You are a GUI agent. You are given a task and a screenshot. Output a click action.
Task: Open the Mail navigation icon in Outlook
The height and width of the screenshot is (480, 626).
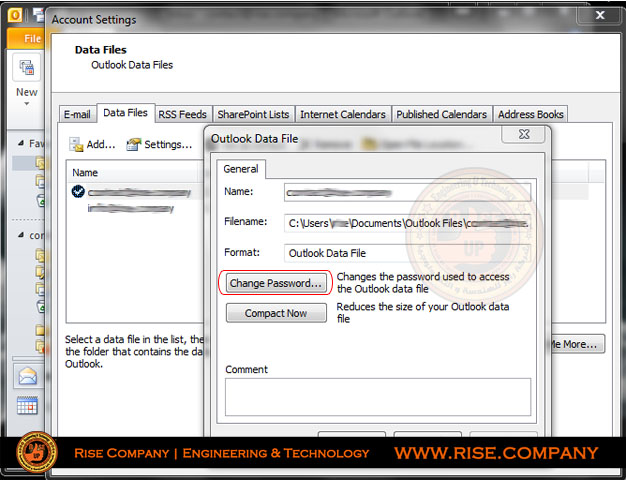pyautogui.click(x=28, y=376)
